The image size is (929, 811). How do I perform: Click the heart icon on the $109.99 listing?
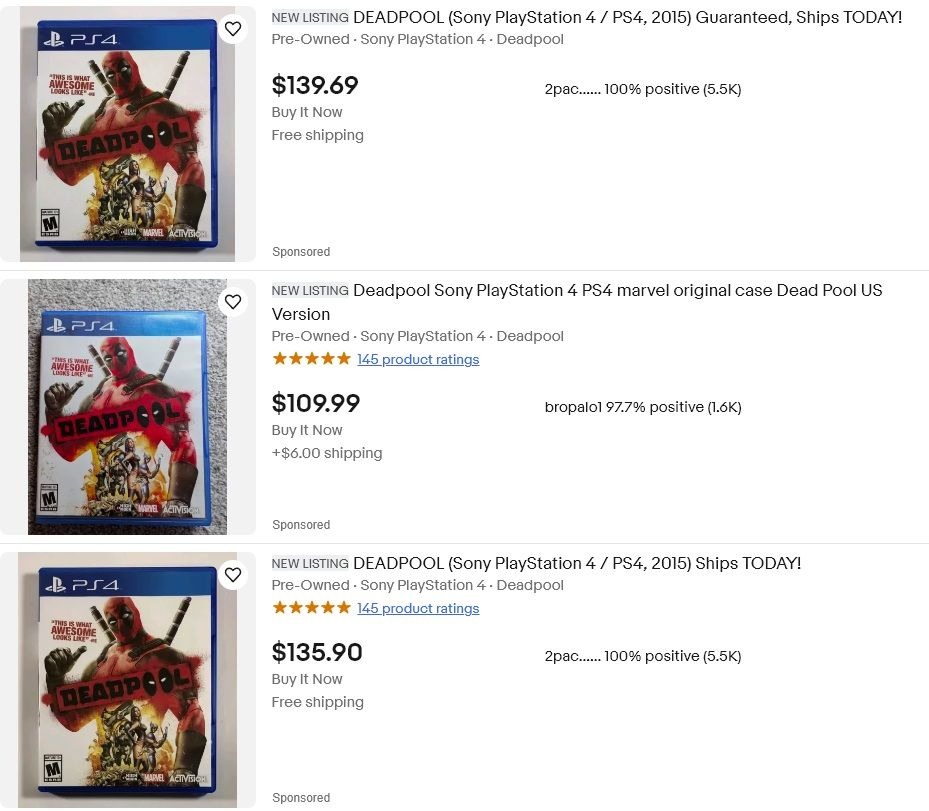point(233,302)
